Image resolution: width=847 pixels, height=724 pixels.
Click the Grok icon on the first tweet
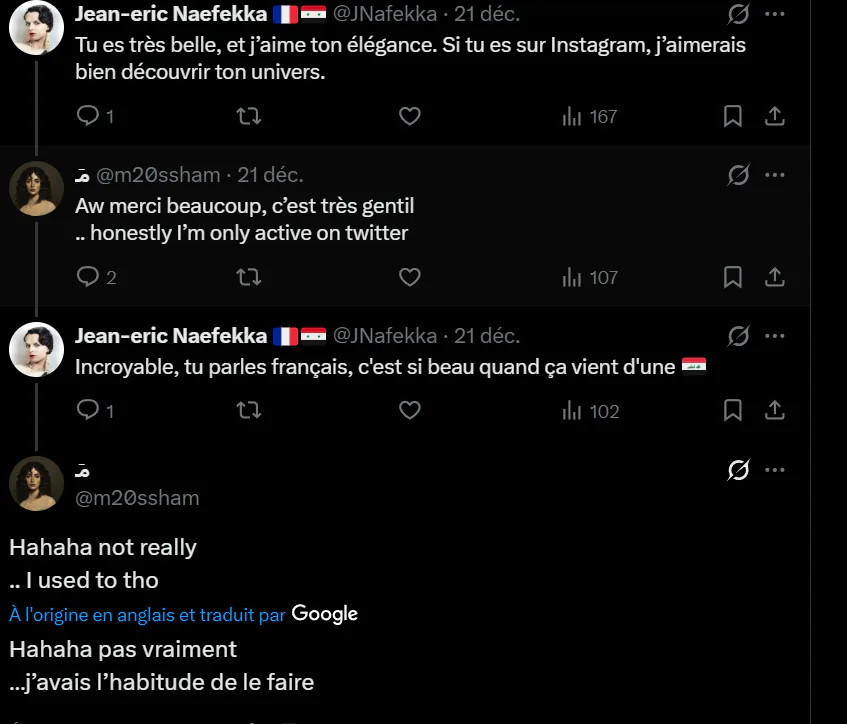(738, 14)
